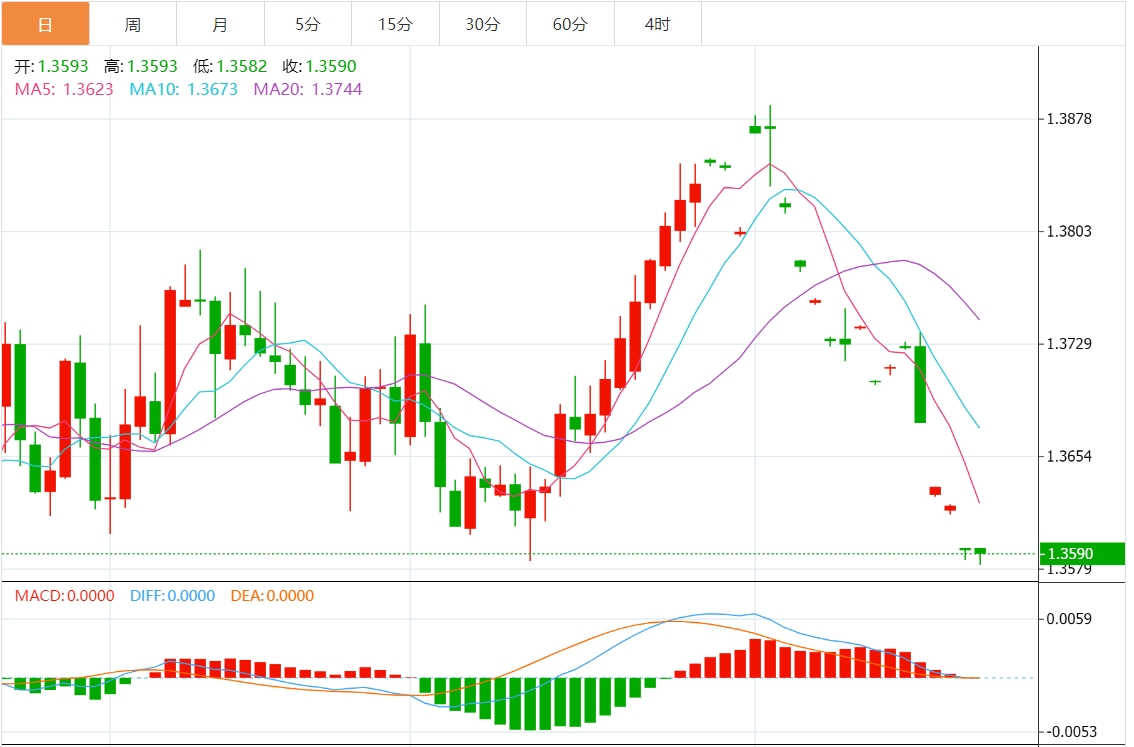Click the closing price 收:1.3590

coord(320,67)
